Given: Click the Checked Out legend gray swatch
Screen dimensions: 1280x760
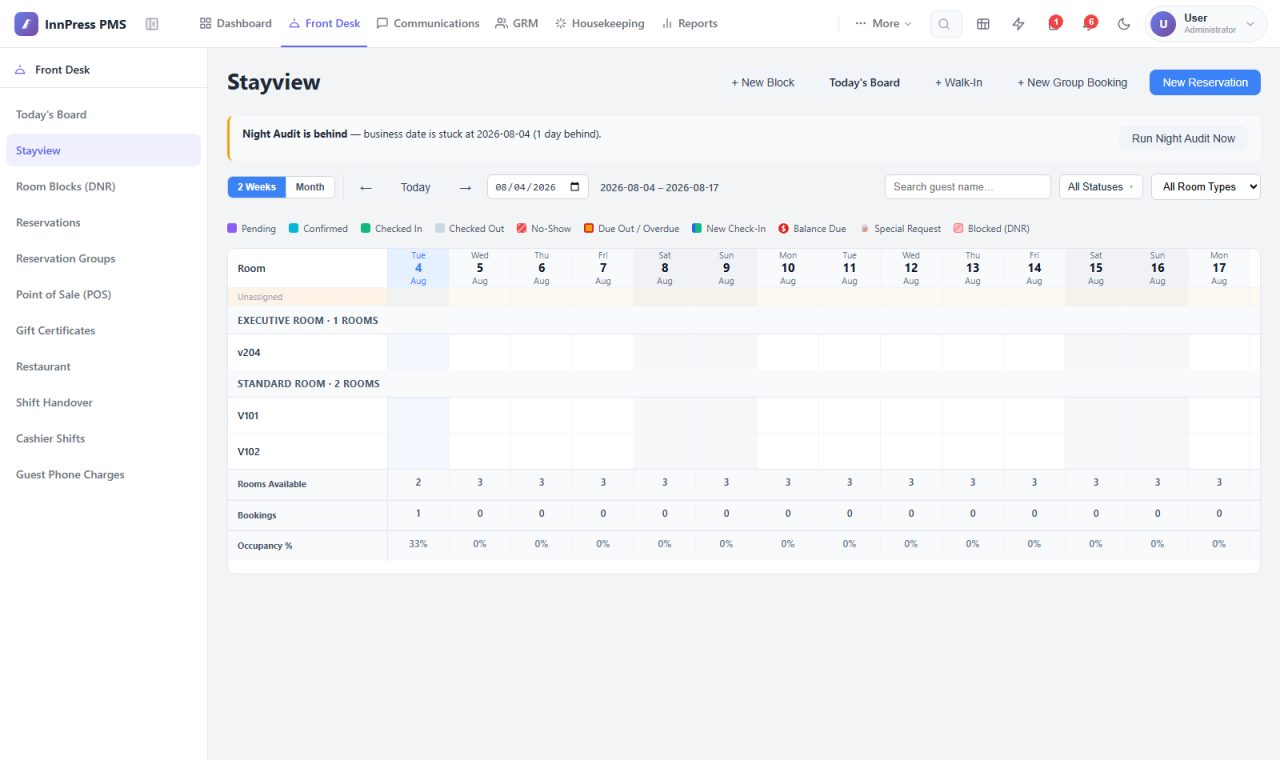Looking at the screenshot, I should pyautogui.click(x=440, y=229).
